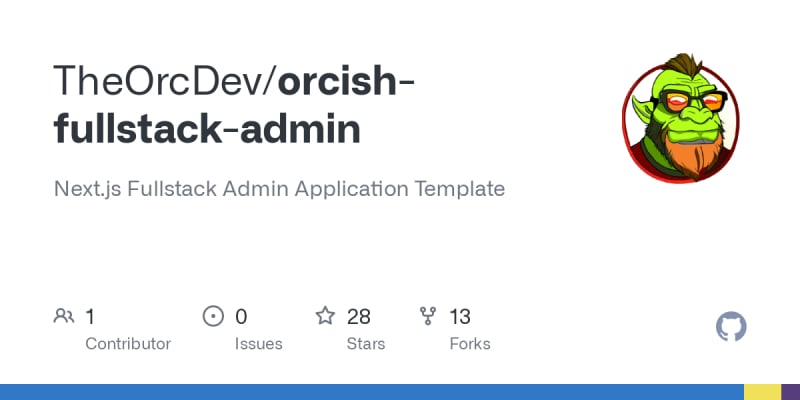Image resolution: width=800 pixels, height=400 pixels.
Task: Click the star icon
Action: click(325, 316)
